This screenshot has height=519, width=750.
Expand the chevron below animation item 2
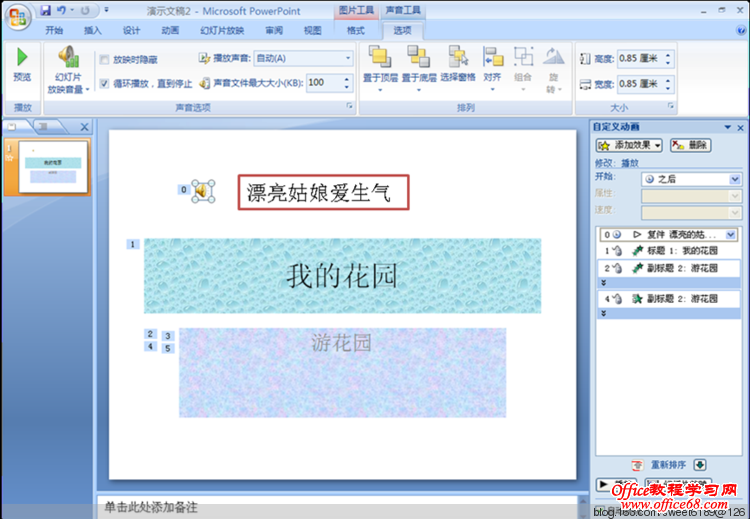point(604,283)
